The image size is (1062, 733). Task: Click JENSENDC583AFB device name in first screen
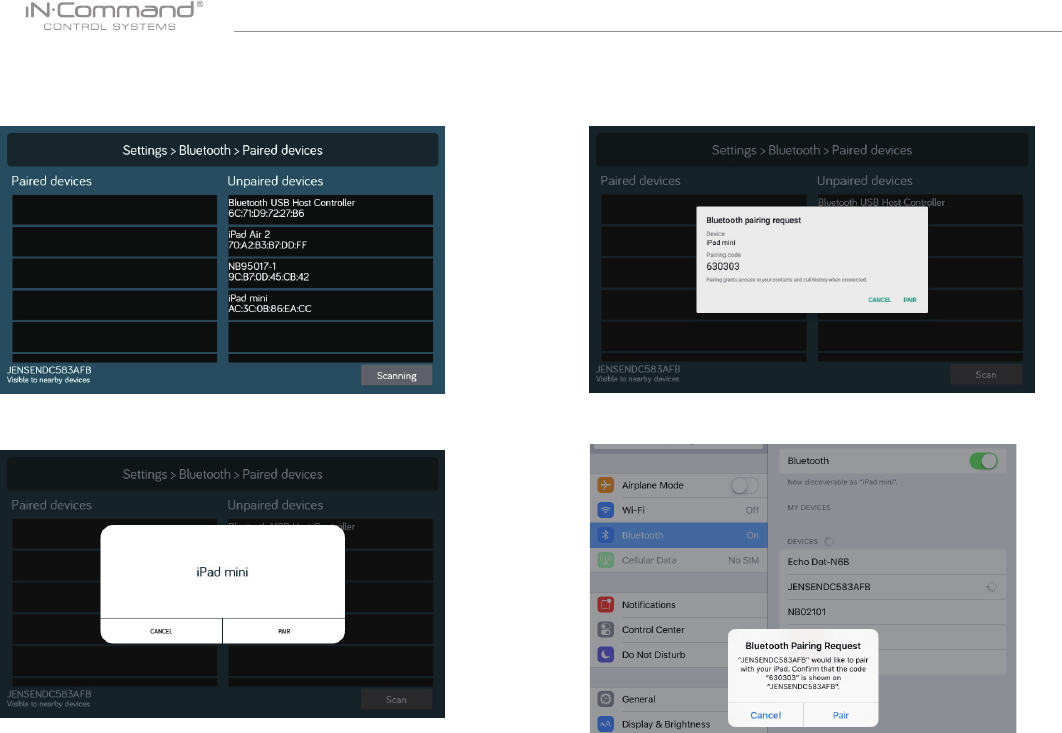49,370
